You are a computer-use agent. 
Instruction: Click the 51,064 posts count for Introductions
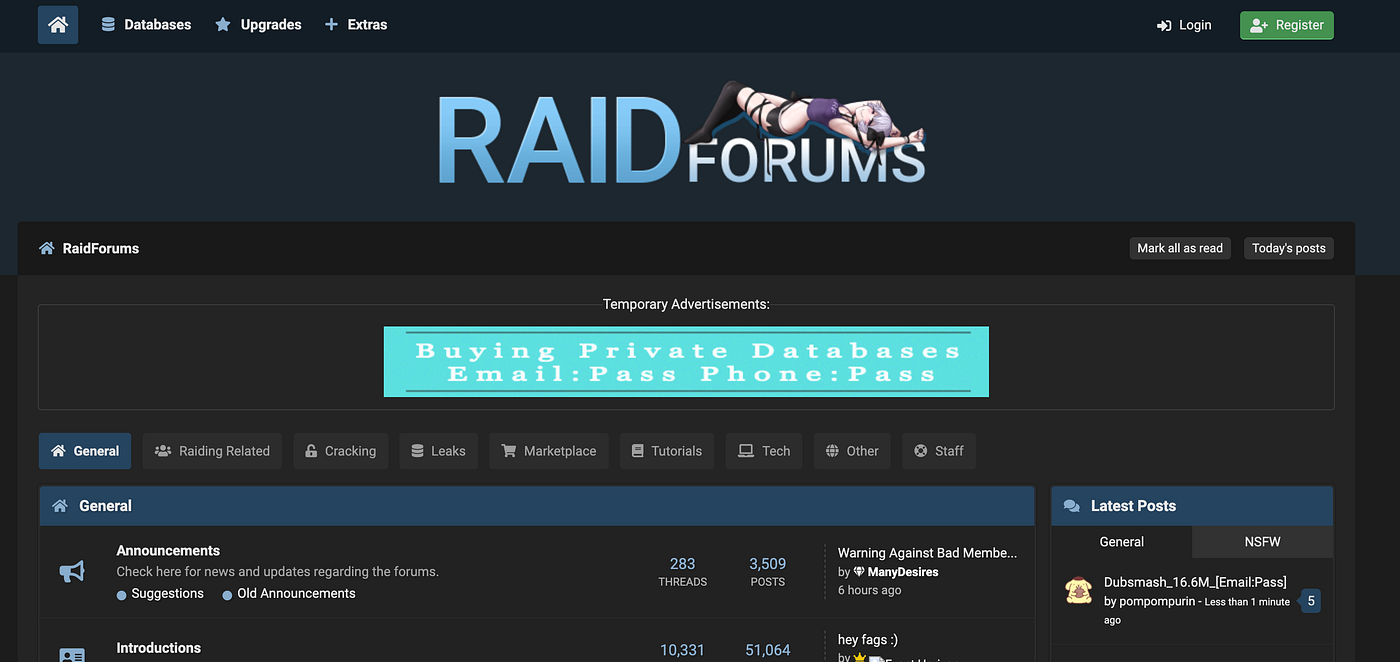click(768, 650)
